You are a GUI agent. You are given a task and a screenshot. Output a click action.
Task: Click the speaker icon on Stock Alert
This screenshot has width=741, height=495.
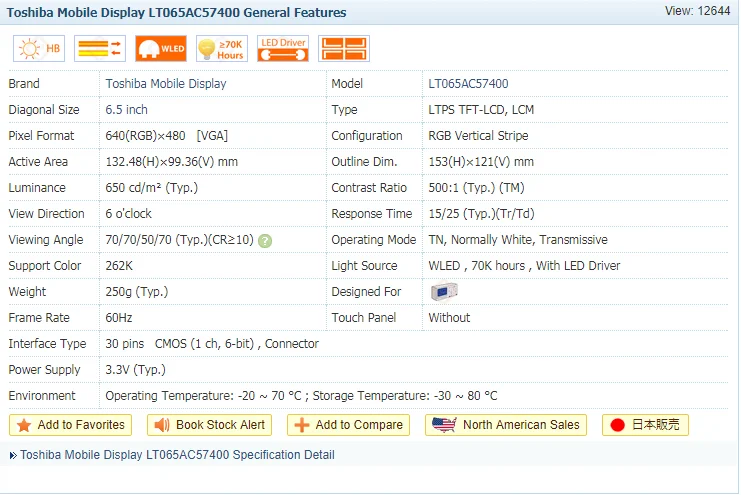(x=162, y=425)
